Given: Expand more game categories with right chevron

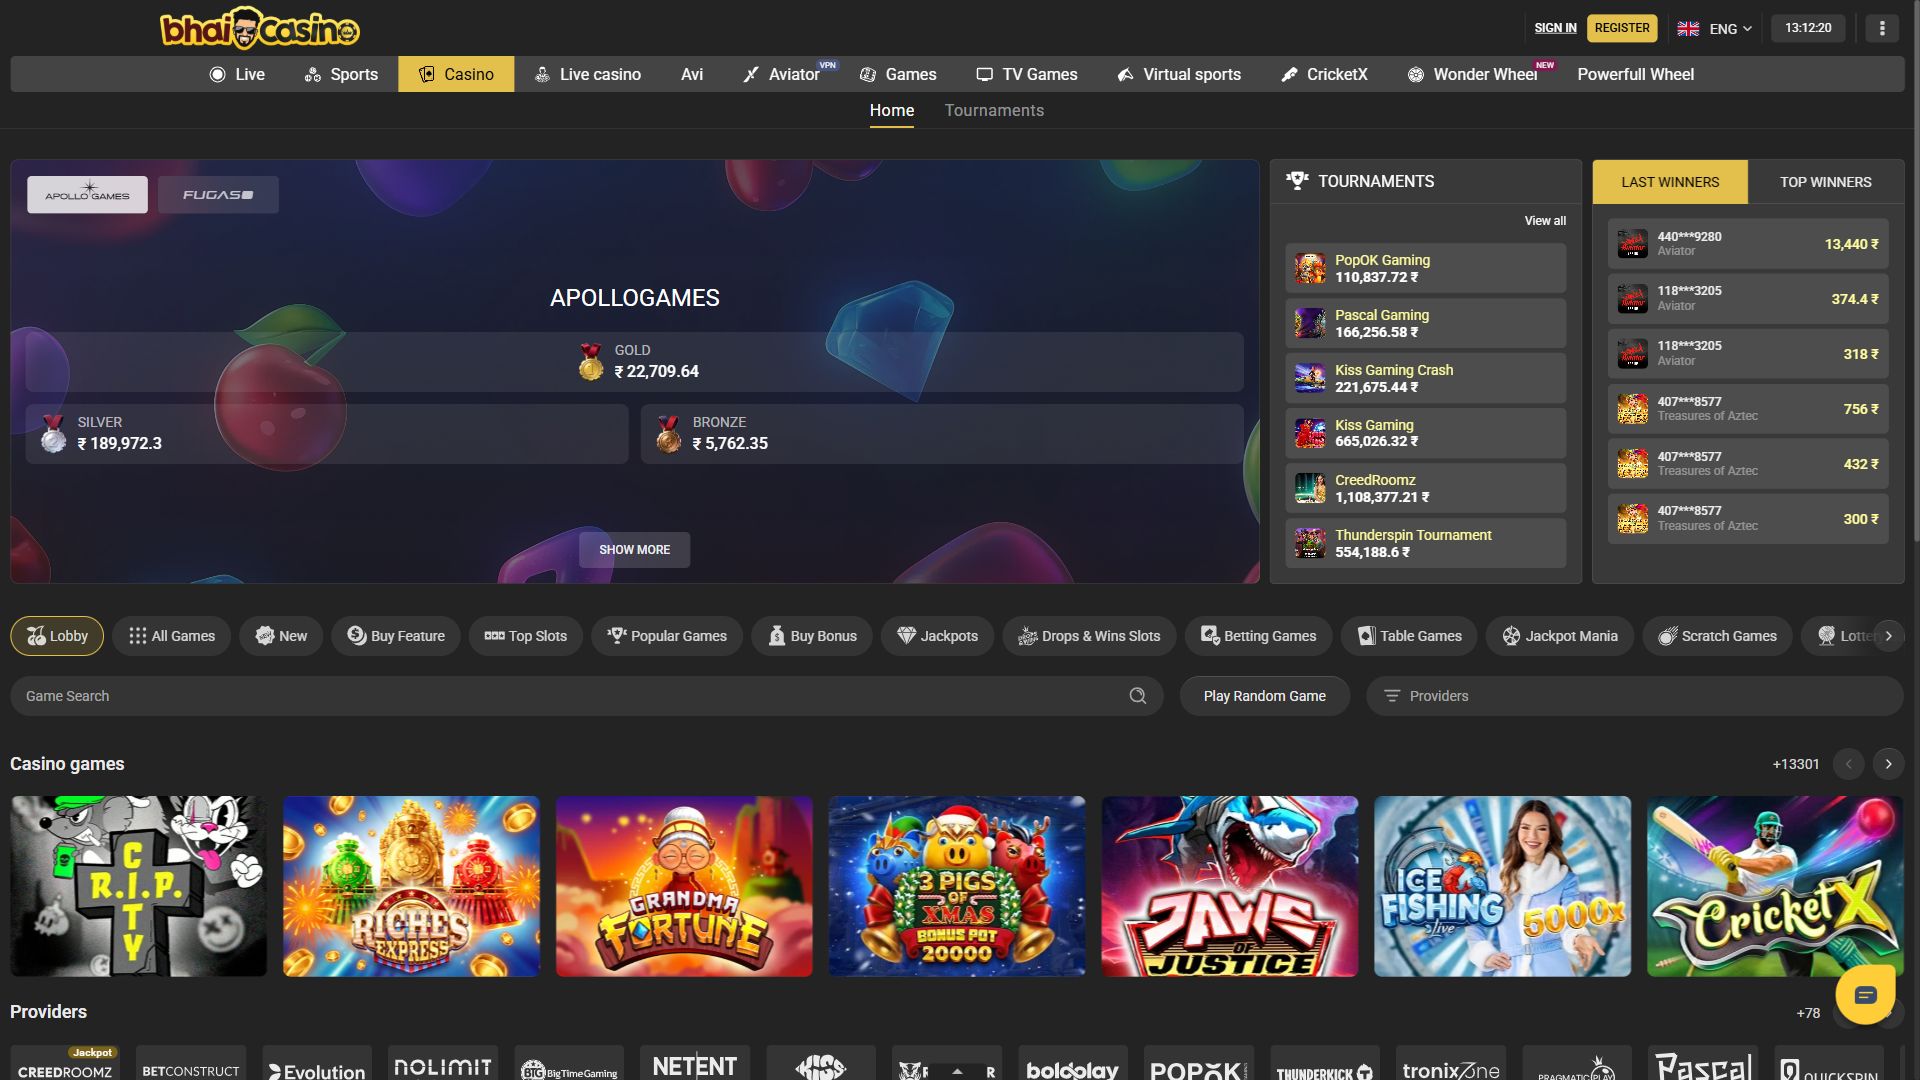Looking at the screenshot, I should point(1888,636).
